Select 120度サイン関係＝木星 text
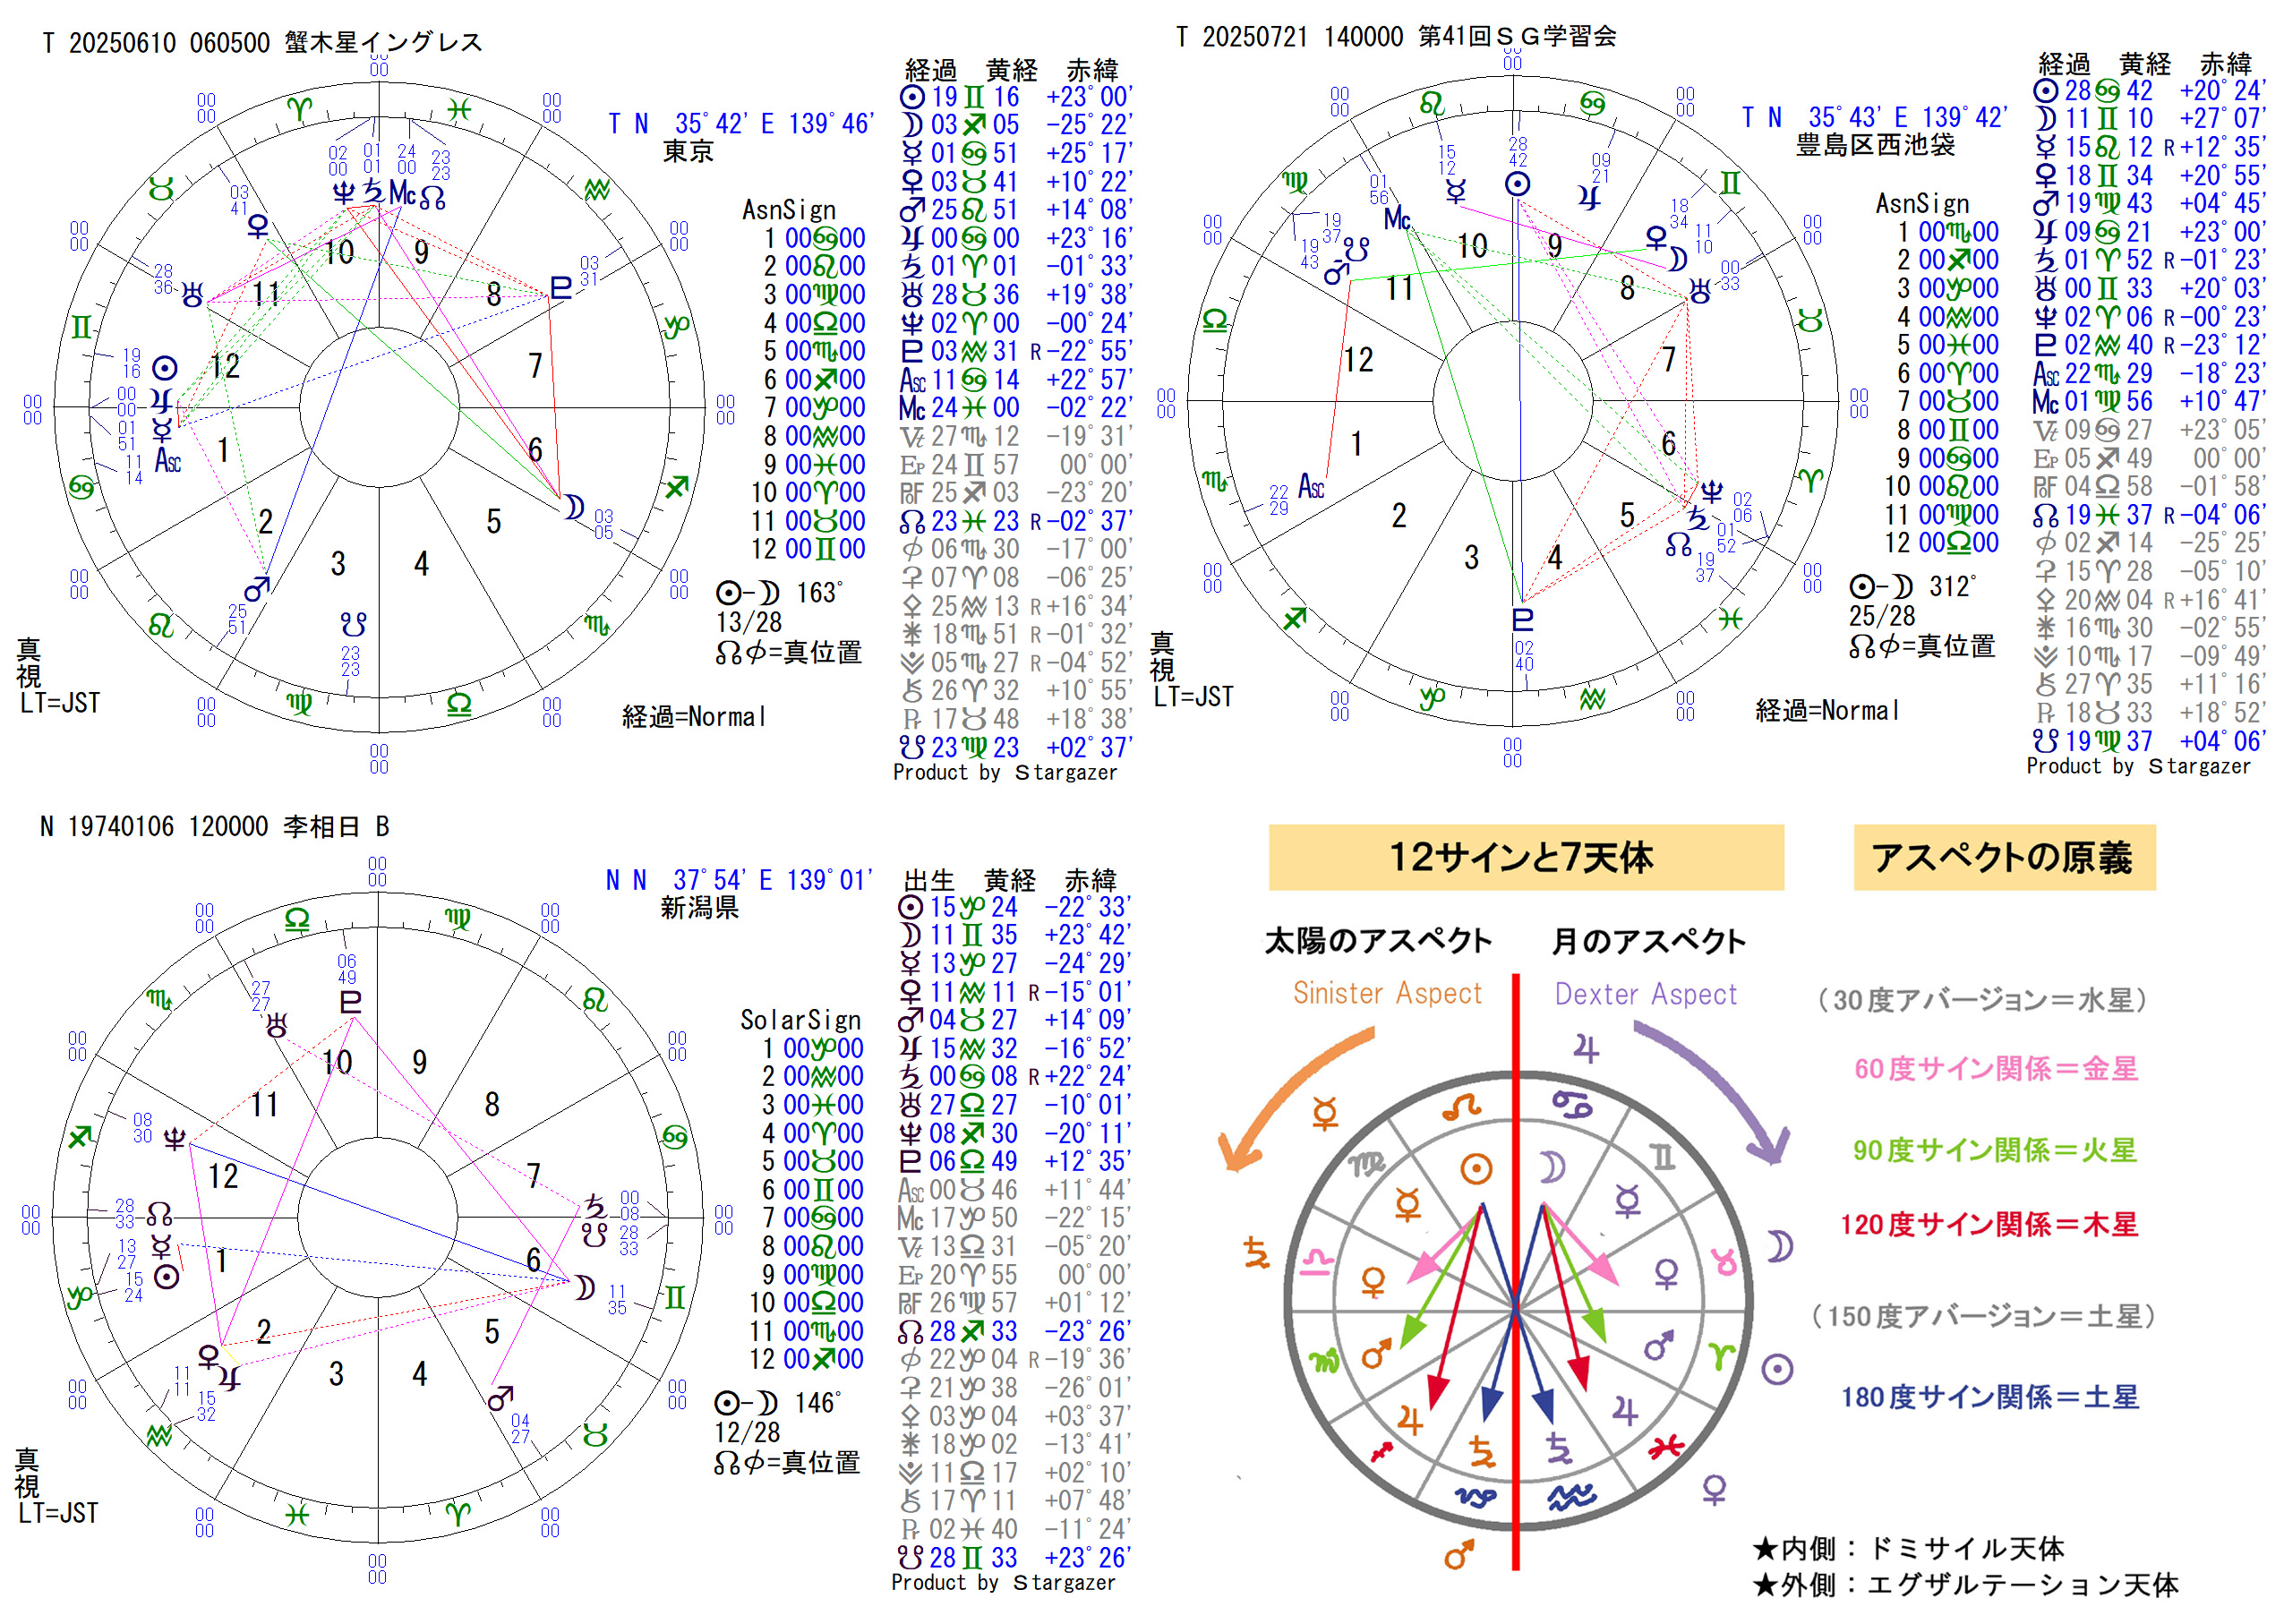This screenshot has width=2284, height=1624. click(x=1989, y=1224)
